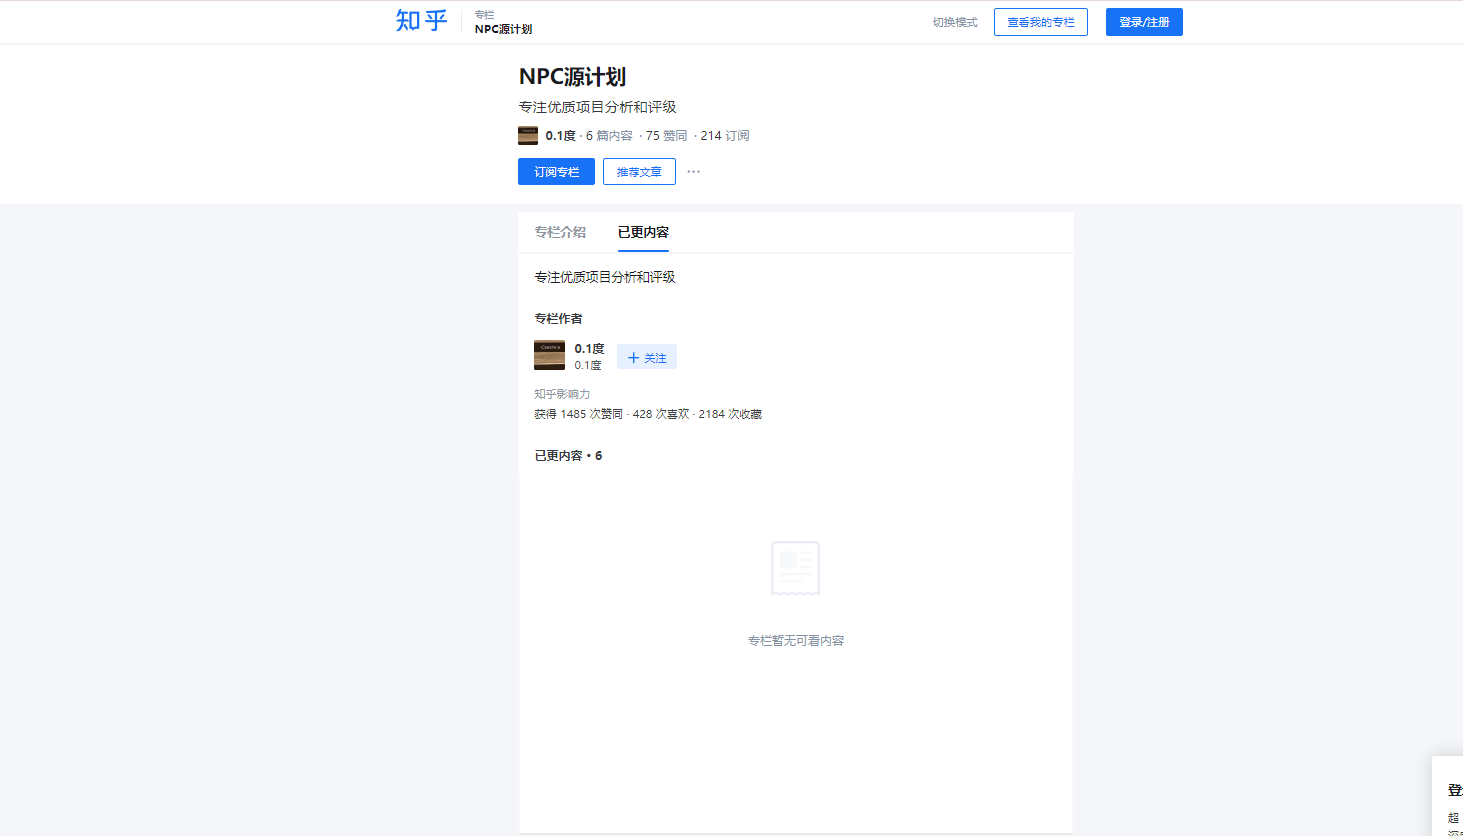The width and height of the screenshot is (1463, 836).
Task: Open the more options ellipsis next to 推荐文章
Action: pyautogui.click(x=694, y=171)
